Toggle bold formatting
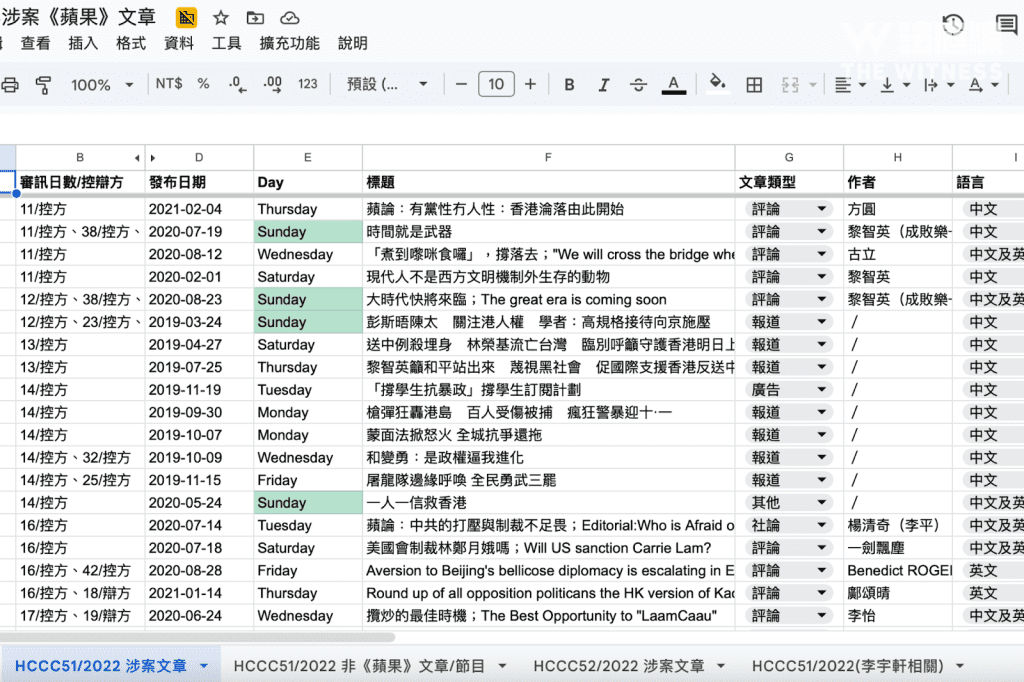1024x682 pixels. tap(569, 85)
